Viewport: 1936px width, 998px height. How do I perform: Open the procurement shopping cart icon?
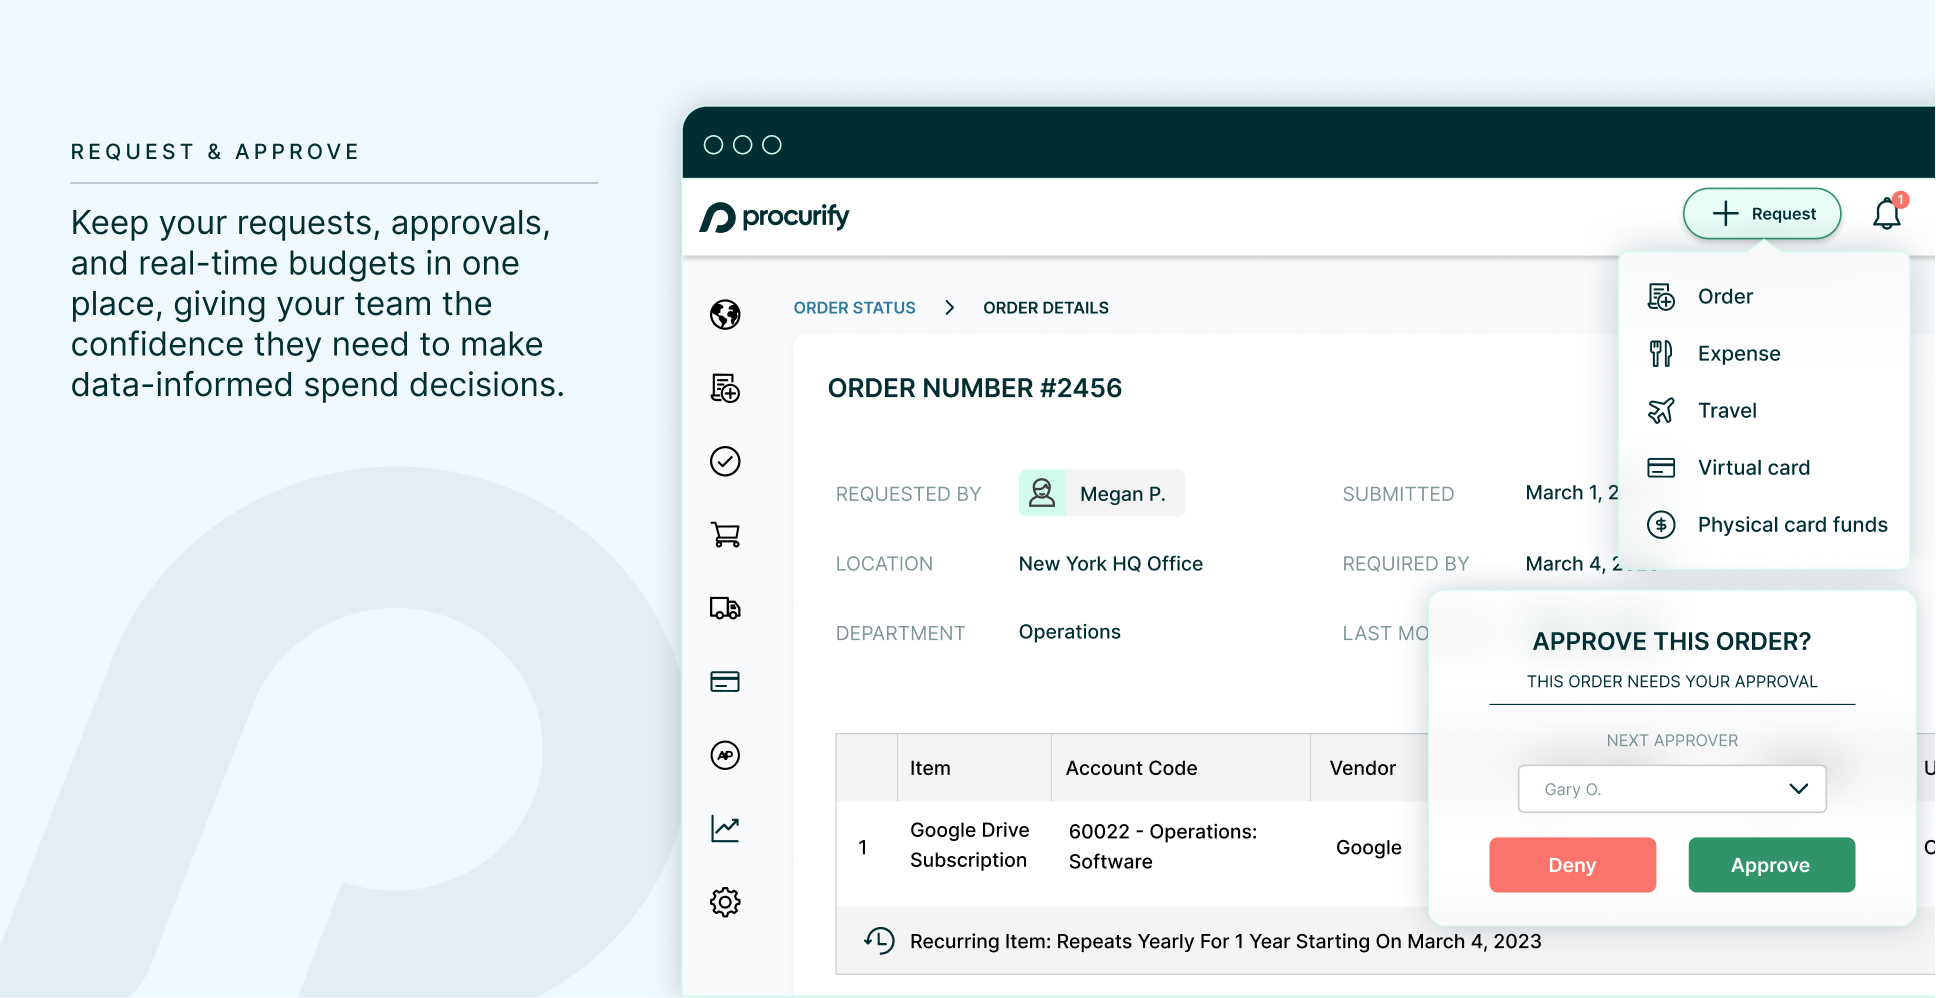pyautogui.click(x=725, y=534)
